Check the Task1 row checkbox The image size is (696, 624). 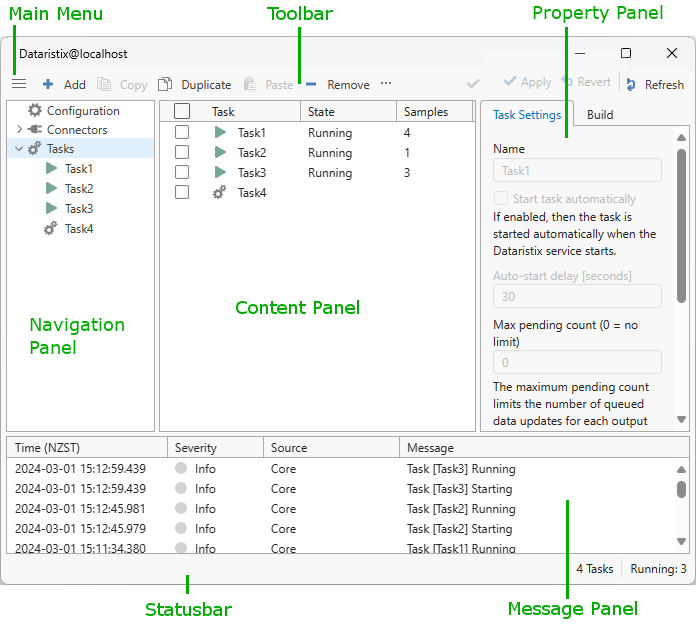pos(182,132)
